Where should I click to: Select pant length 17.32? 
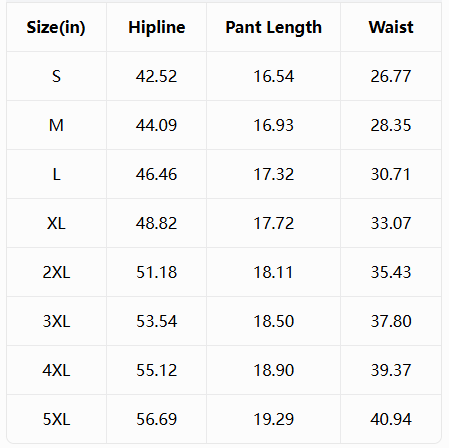point(274,174)
